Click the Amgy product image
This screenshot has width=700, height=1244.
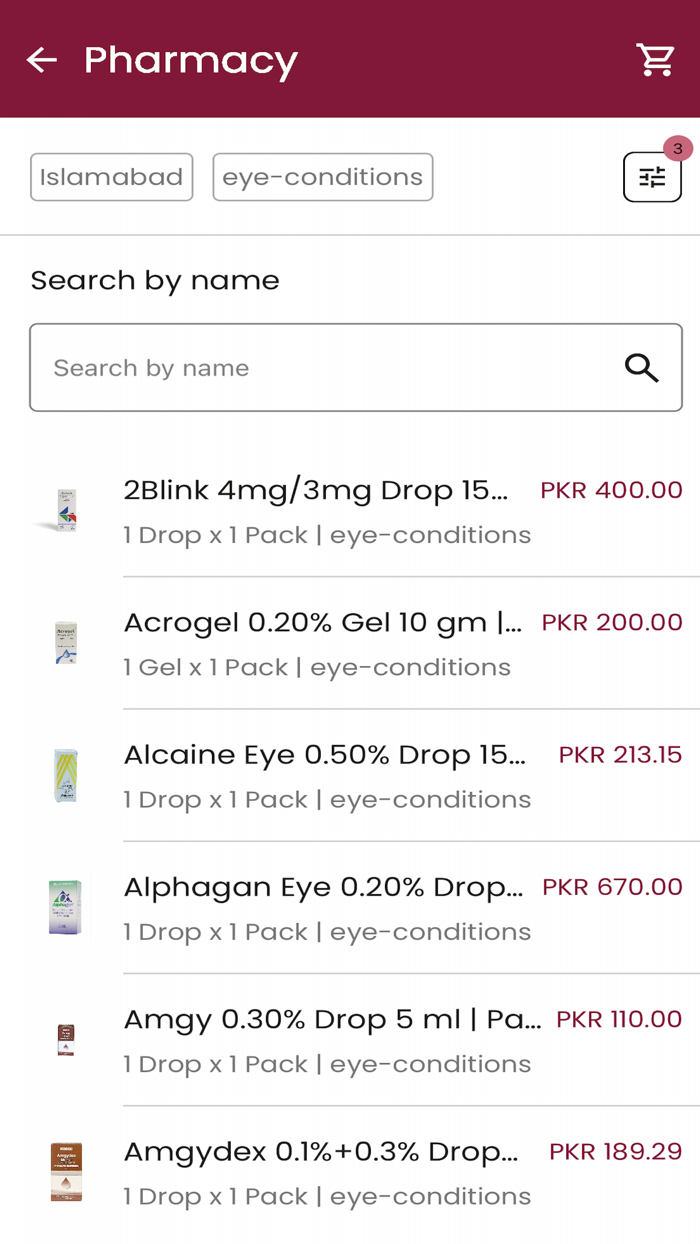pos(66,1040)
